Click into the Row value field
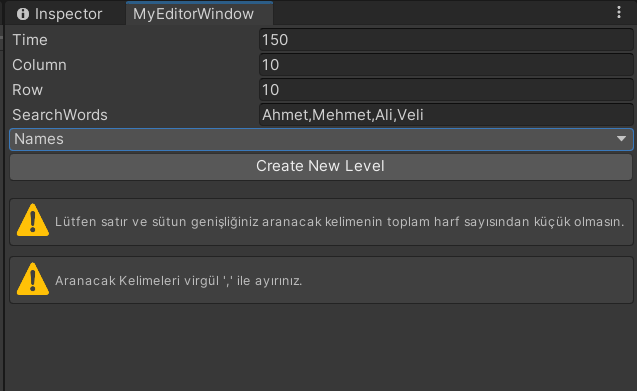 [x=446, y=90]
